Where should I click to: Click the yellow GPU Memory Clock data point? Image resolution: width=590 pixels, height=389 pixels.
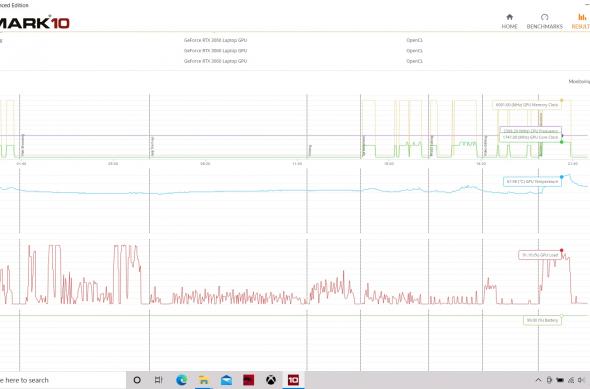point(562,100)
